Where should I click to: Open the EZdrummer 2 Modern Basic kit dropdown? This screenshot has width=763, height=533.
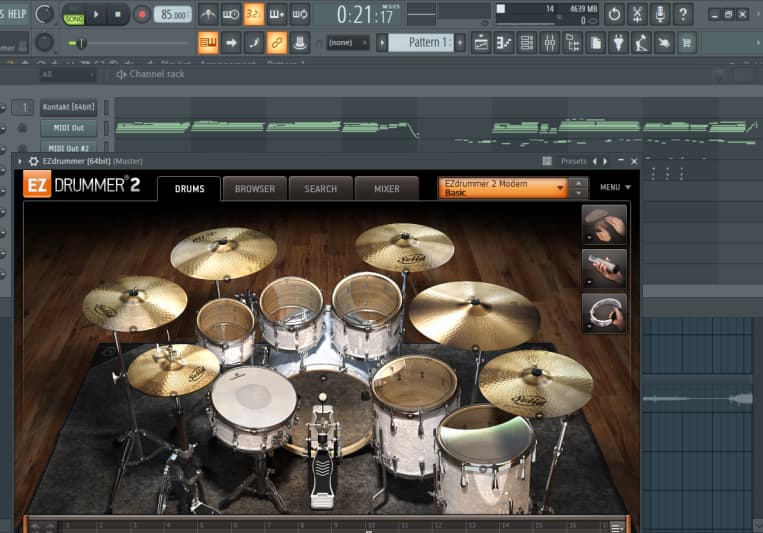click(503, 188)
